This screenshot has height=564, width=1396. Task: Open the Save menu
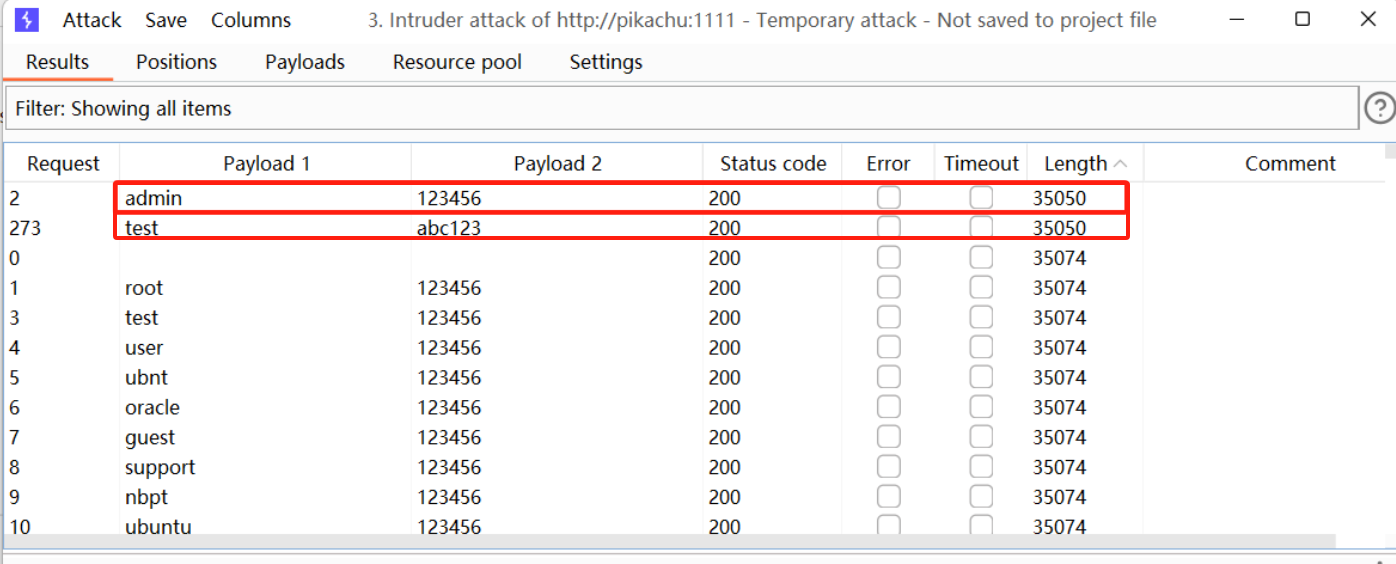tap(166, 20)
